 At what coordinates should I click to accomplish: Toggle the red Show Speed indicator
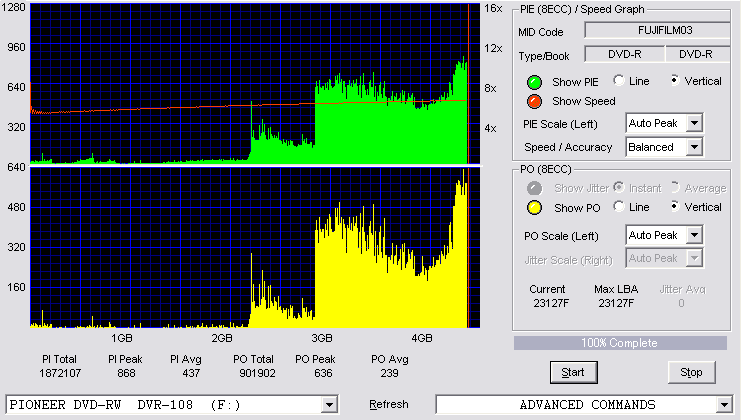[x=534, y=101]
